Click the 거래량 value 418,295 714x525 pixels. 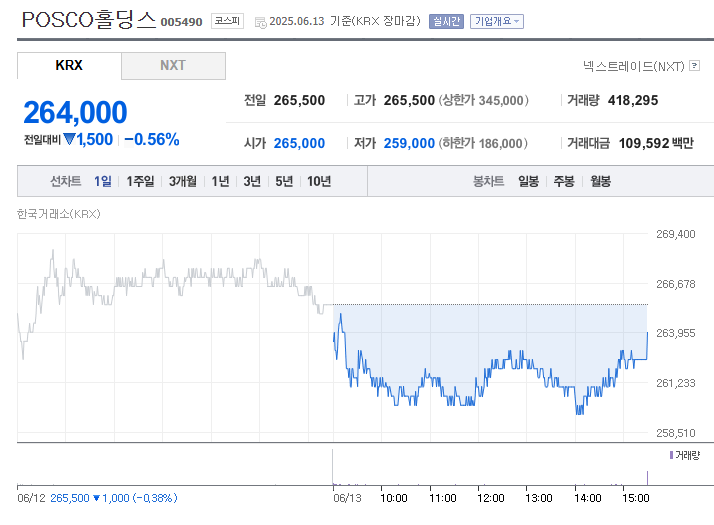(x=633, y=100)
